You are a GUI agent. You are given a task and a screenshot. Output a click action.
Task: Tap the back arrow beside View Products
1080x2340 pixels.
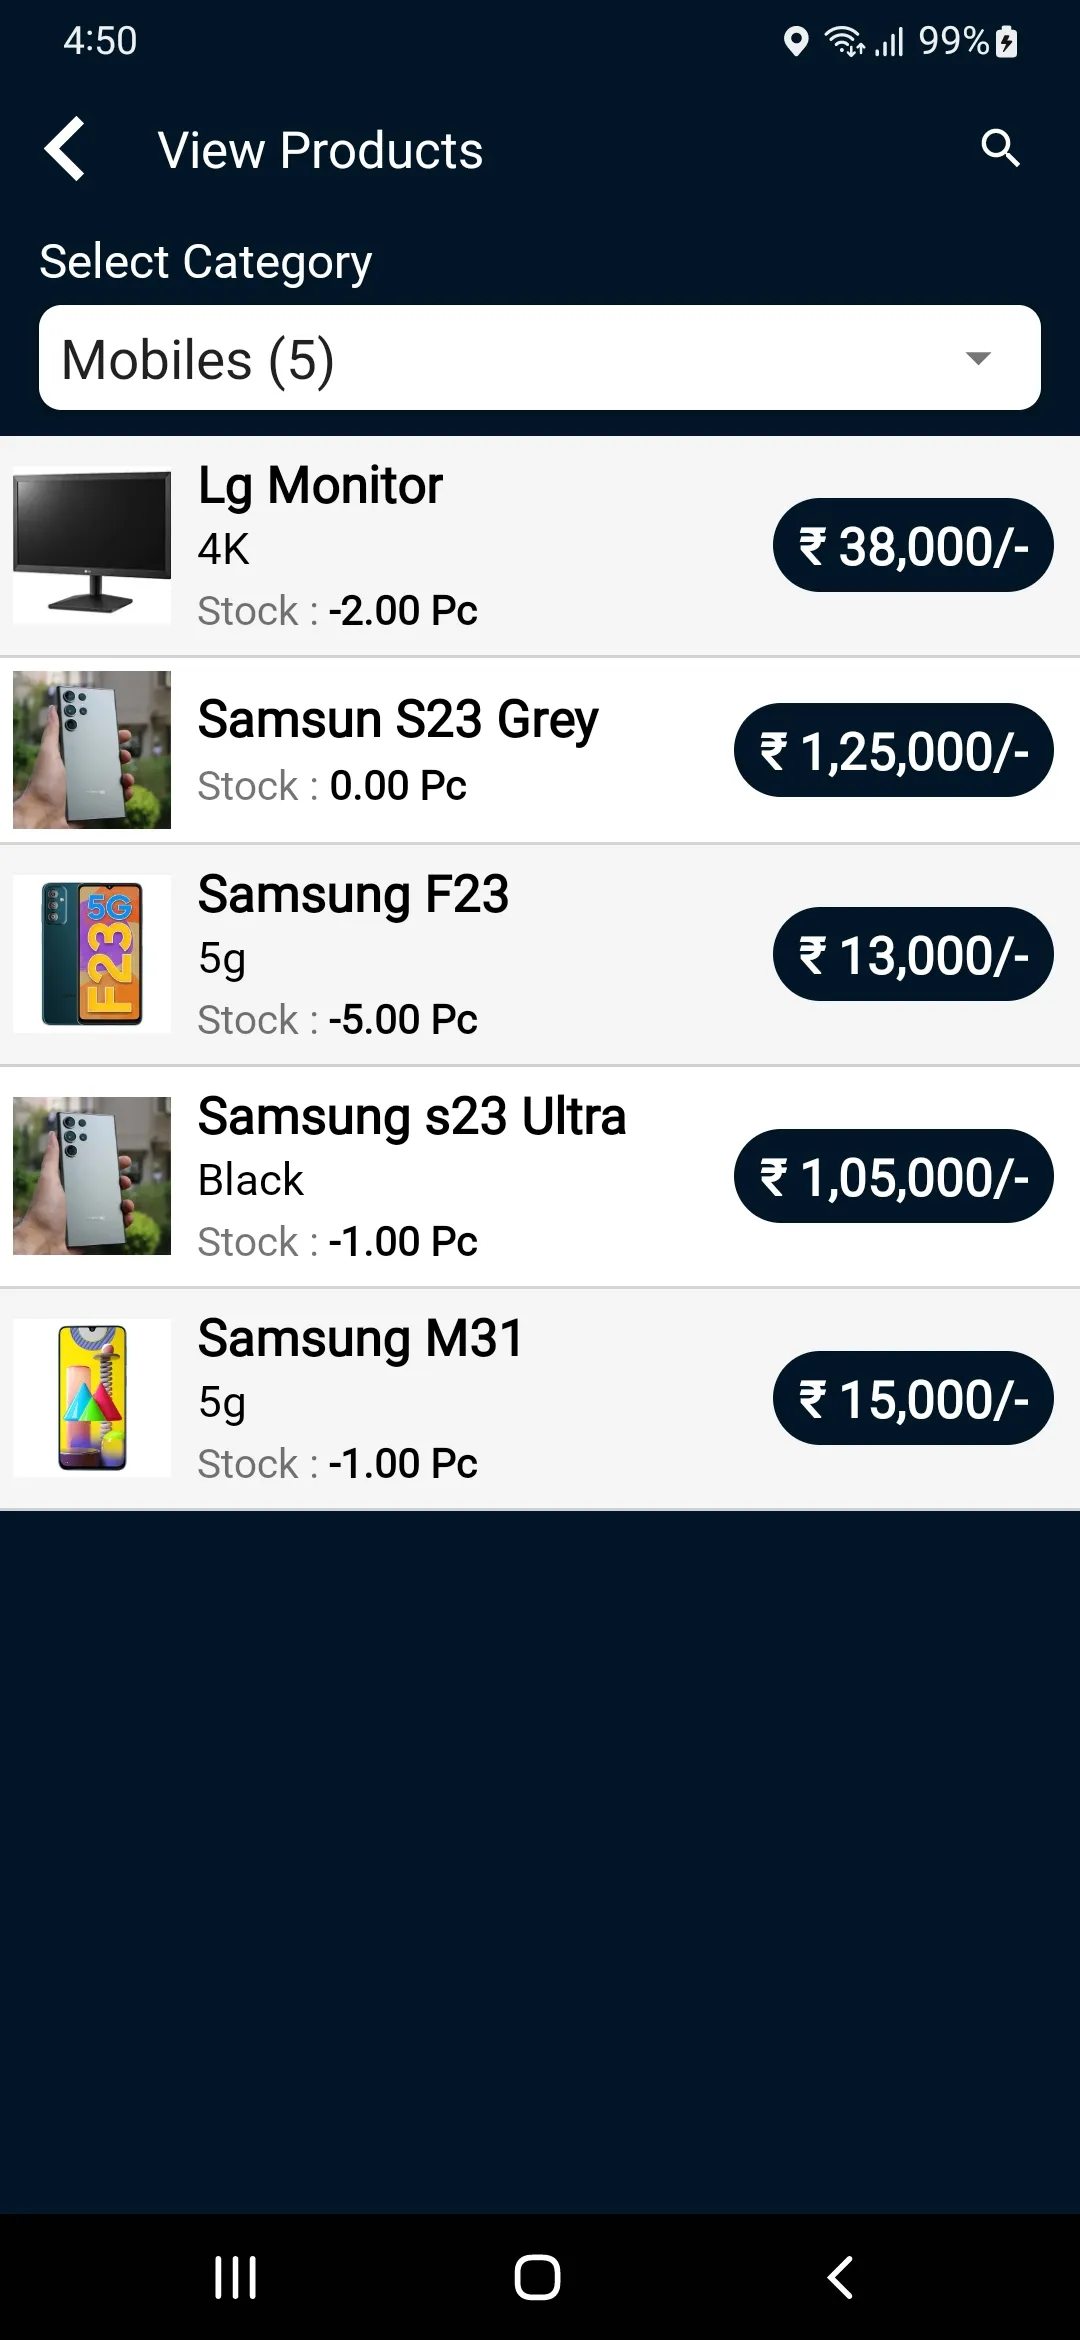(x=65, y=150)
